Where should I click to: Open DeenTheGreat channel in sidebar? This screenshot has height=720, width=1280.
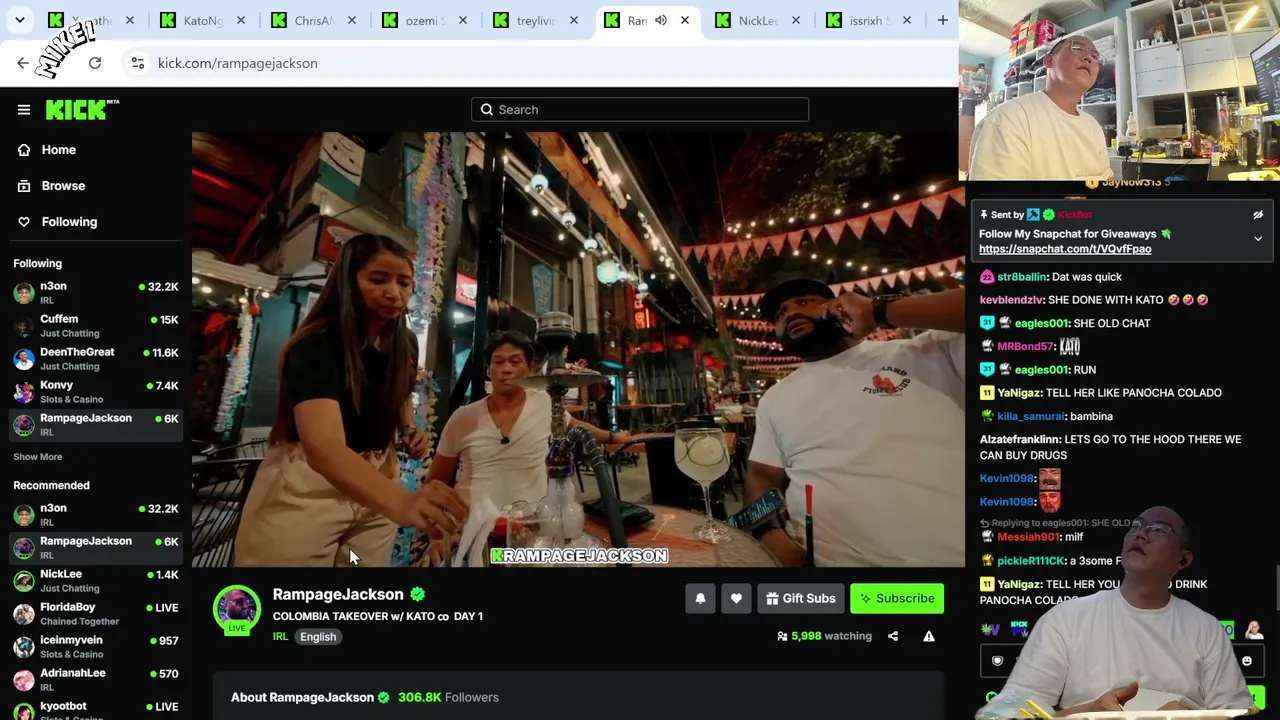[96, 358]
